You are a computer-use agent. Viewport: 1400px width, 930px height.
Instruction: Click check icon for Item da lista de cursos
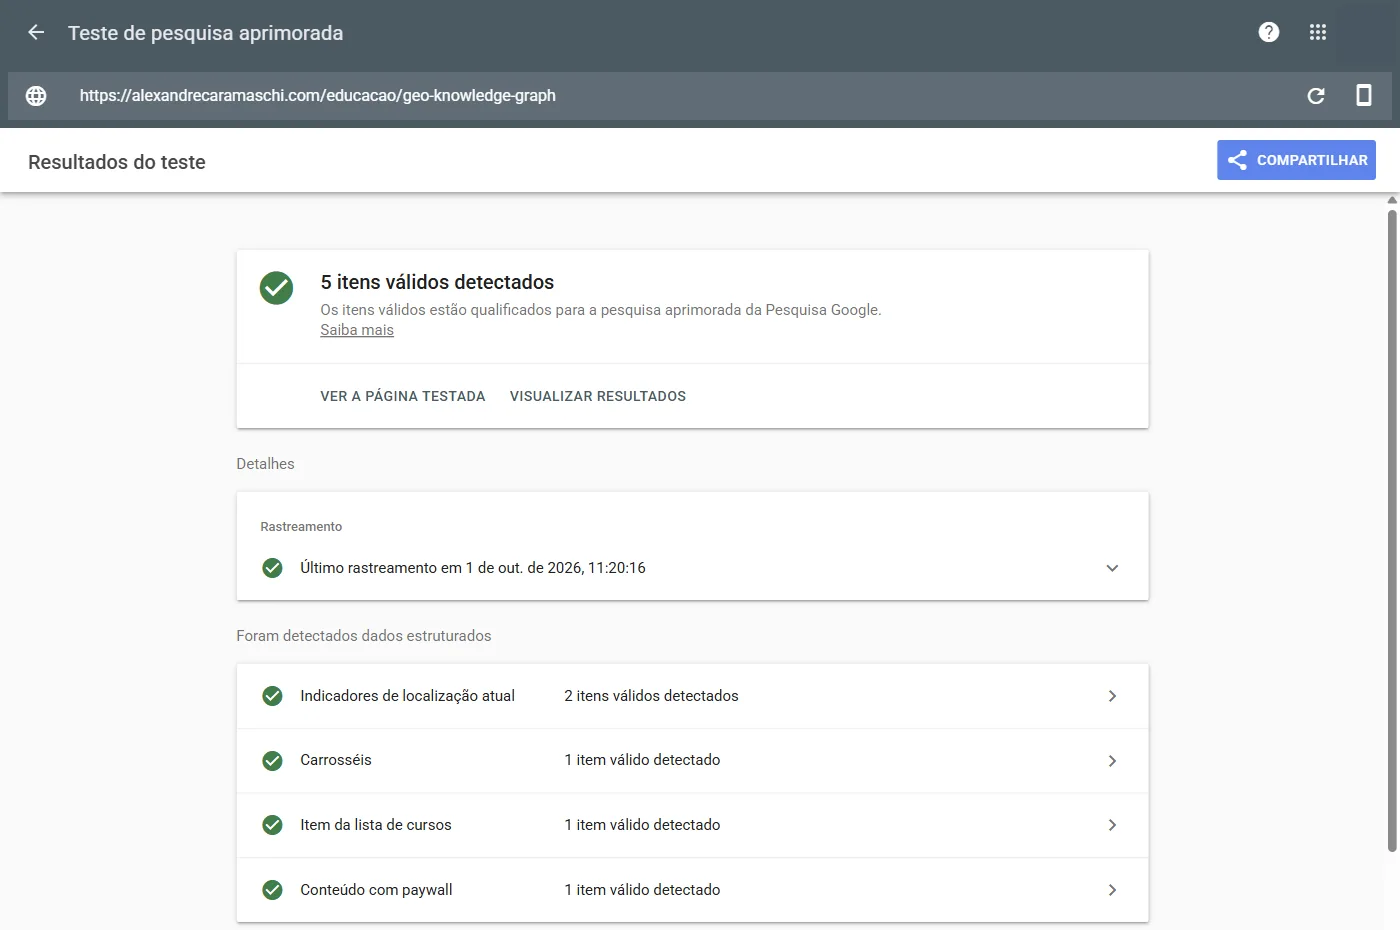272,825
